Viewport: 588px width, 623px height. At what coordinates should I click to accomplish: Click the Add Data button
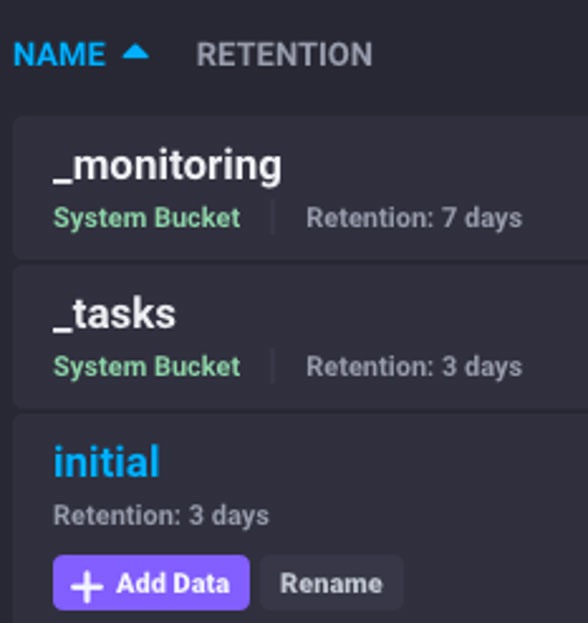pyautogui.click(x=151, y=583)
